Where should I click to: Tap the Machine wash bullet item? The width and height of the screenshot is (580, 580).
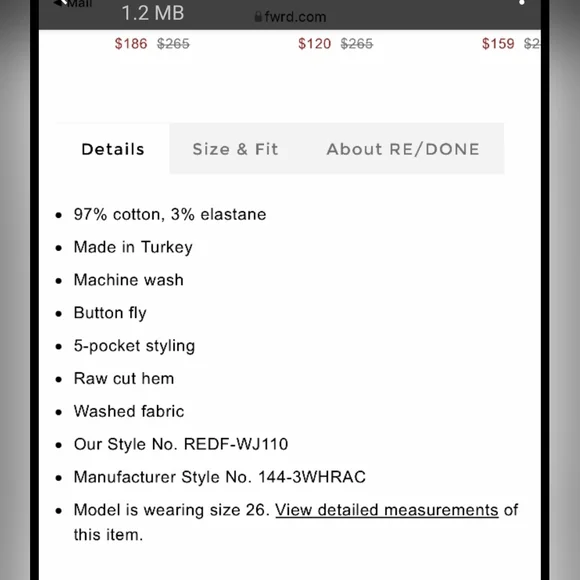(x=128, y=280)
